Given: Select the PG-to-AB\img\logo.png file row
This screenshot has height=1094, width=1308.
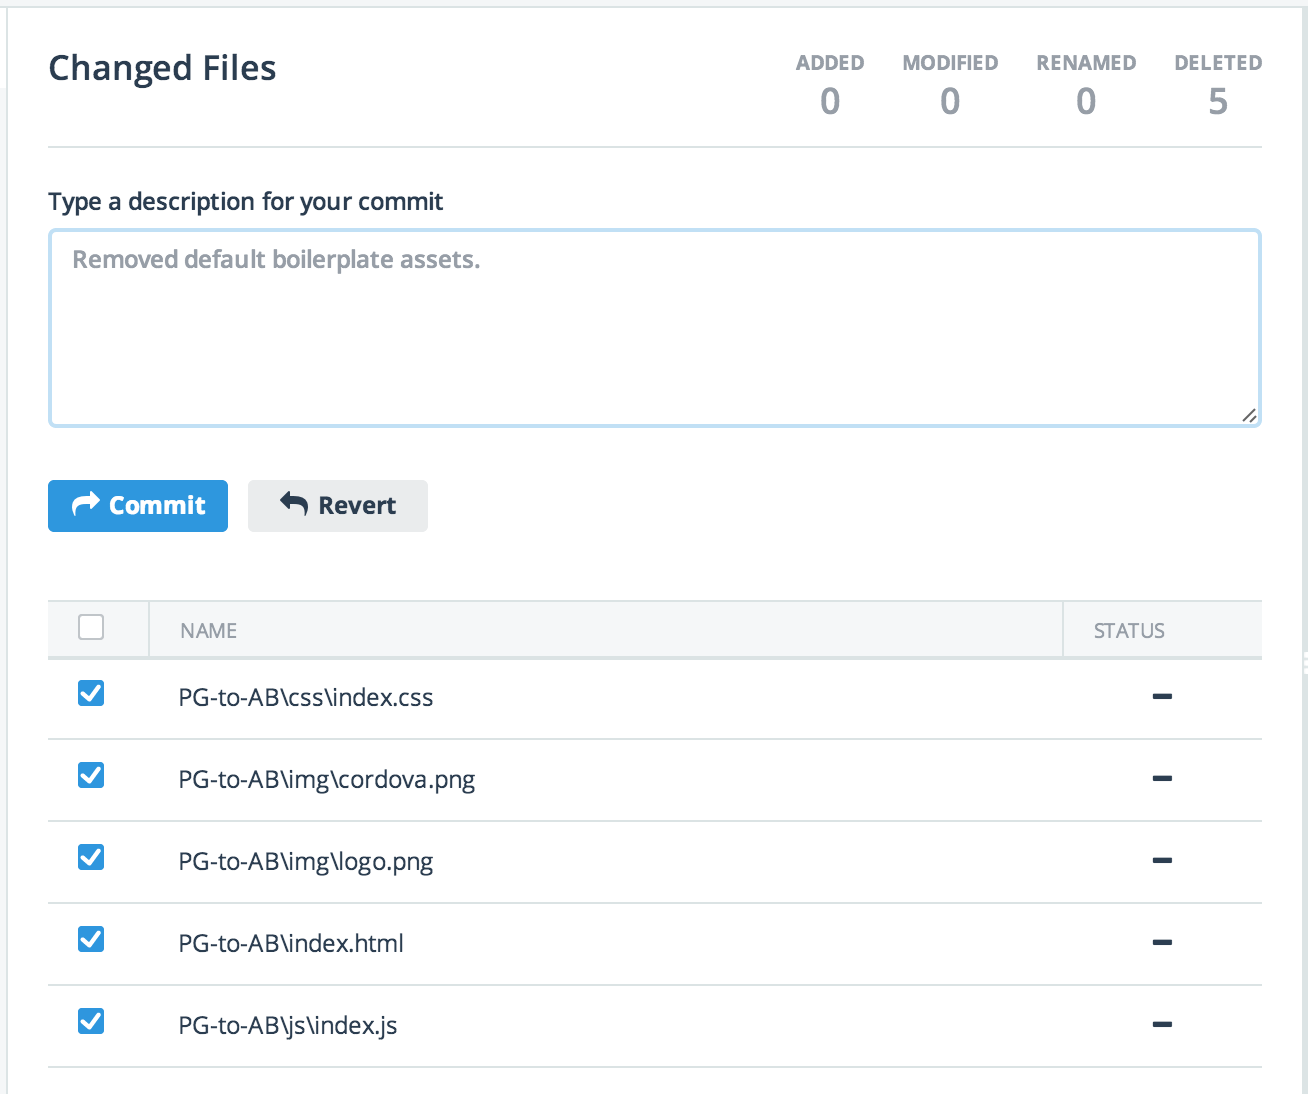Looking at the screenshot, I should coord(306,862).
